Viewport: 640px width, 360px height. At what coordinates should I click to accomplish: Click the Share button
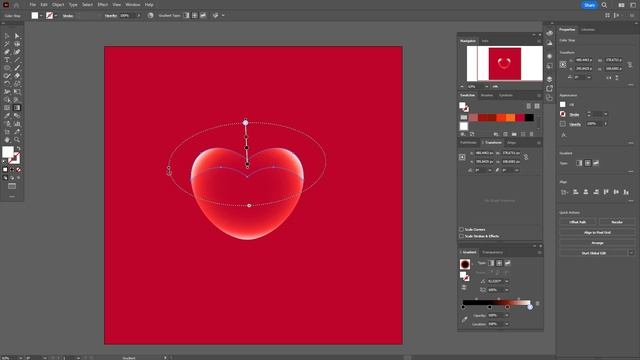point(589,5)
